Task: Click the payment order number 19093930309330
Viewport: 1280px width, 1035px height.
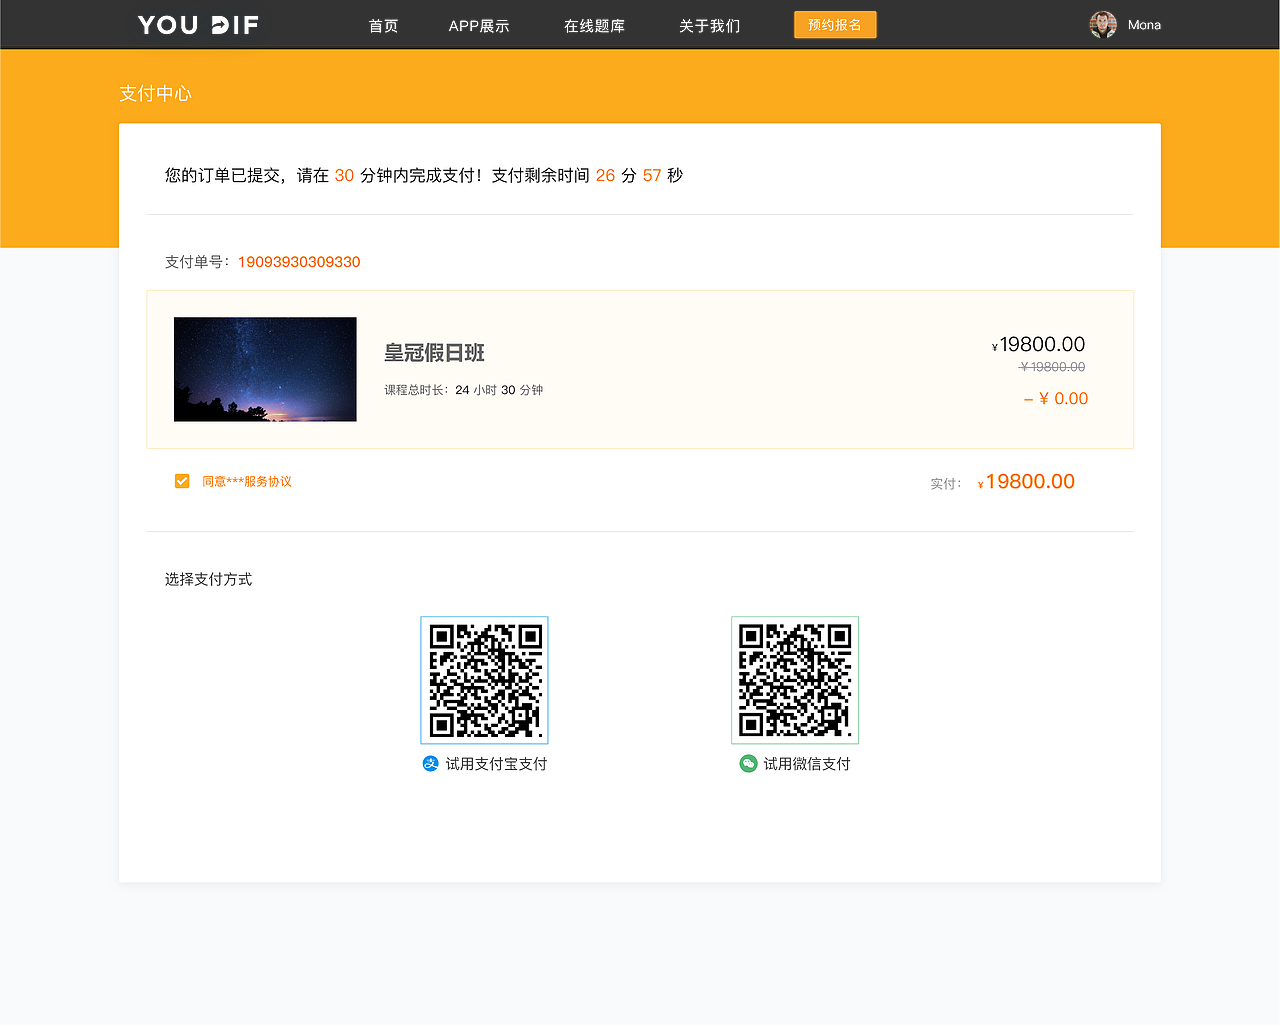Action: (299, 262)
